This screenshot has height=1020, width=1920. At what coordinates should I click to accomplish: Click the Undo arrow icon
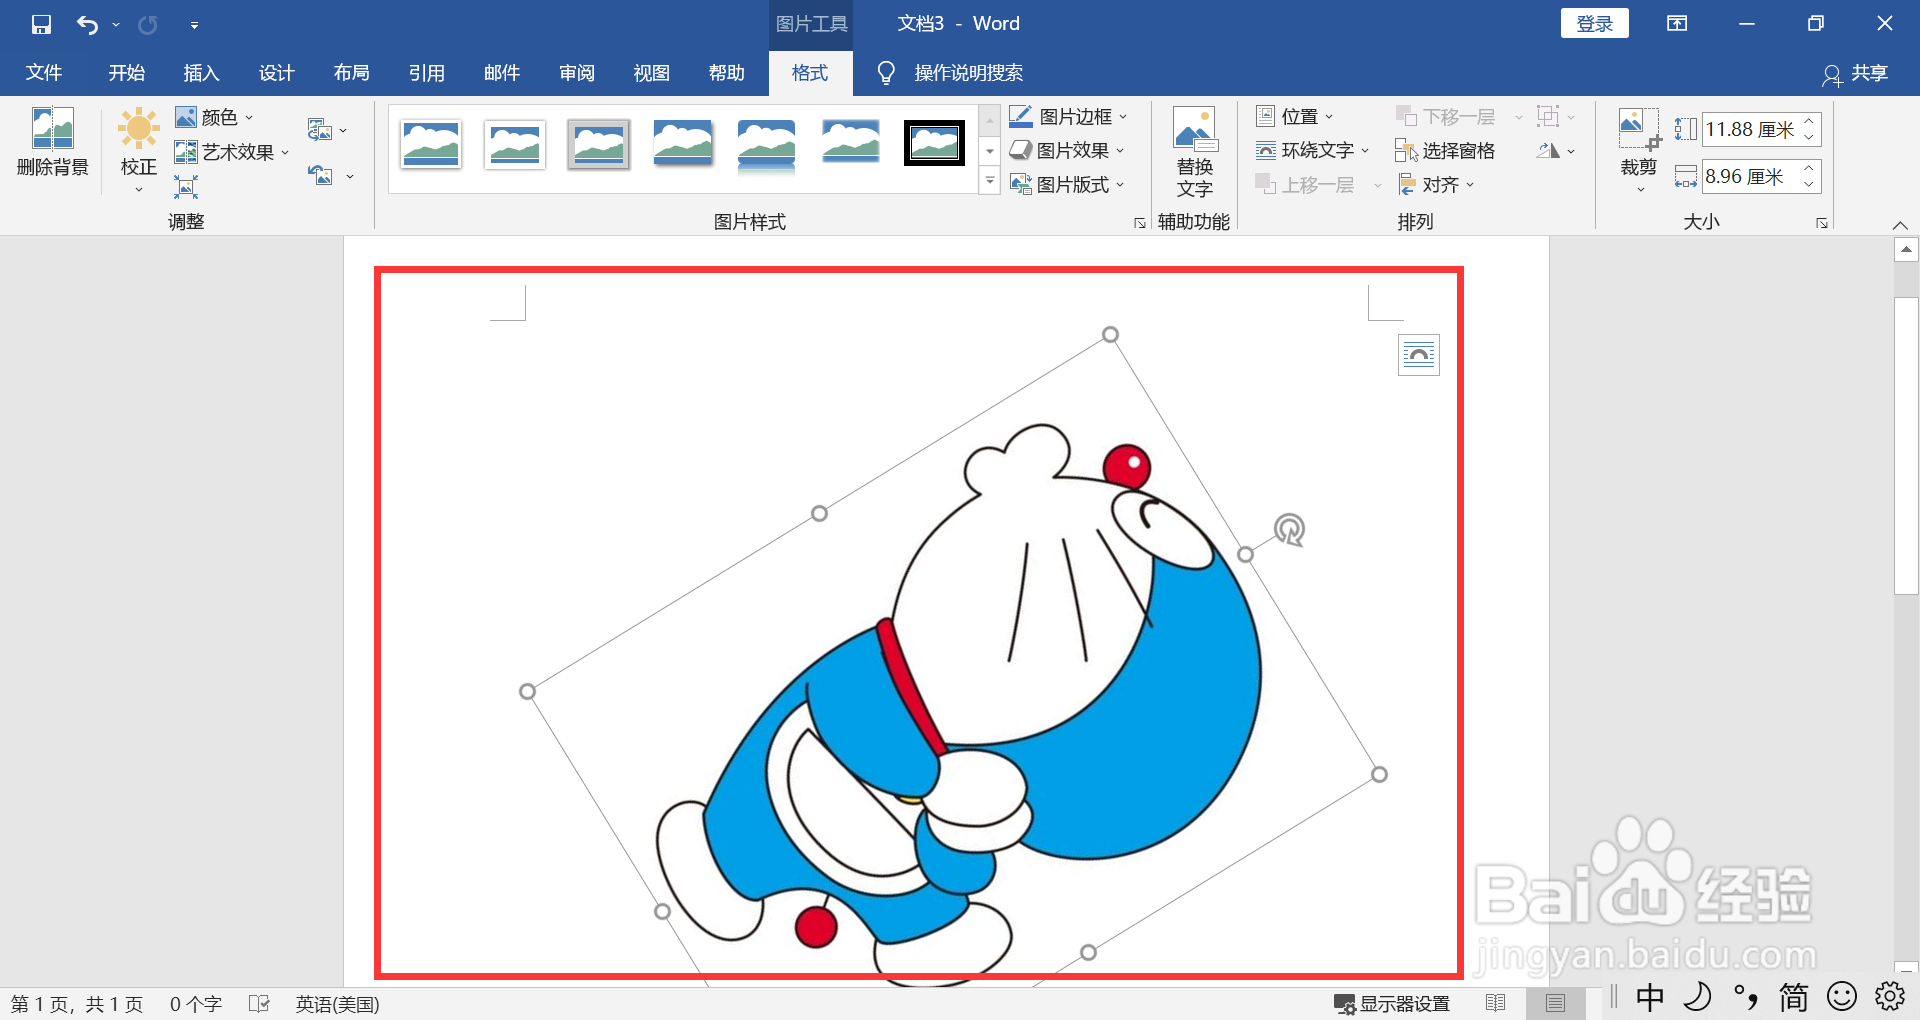87,24
